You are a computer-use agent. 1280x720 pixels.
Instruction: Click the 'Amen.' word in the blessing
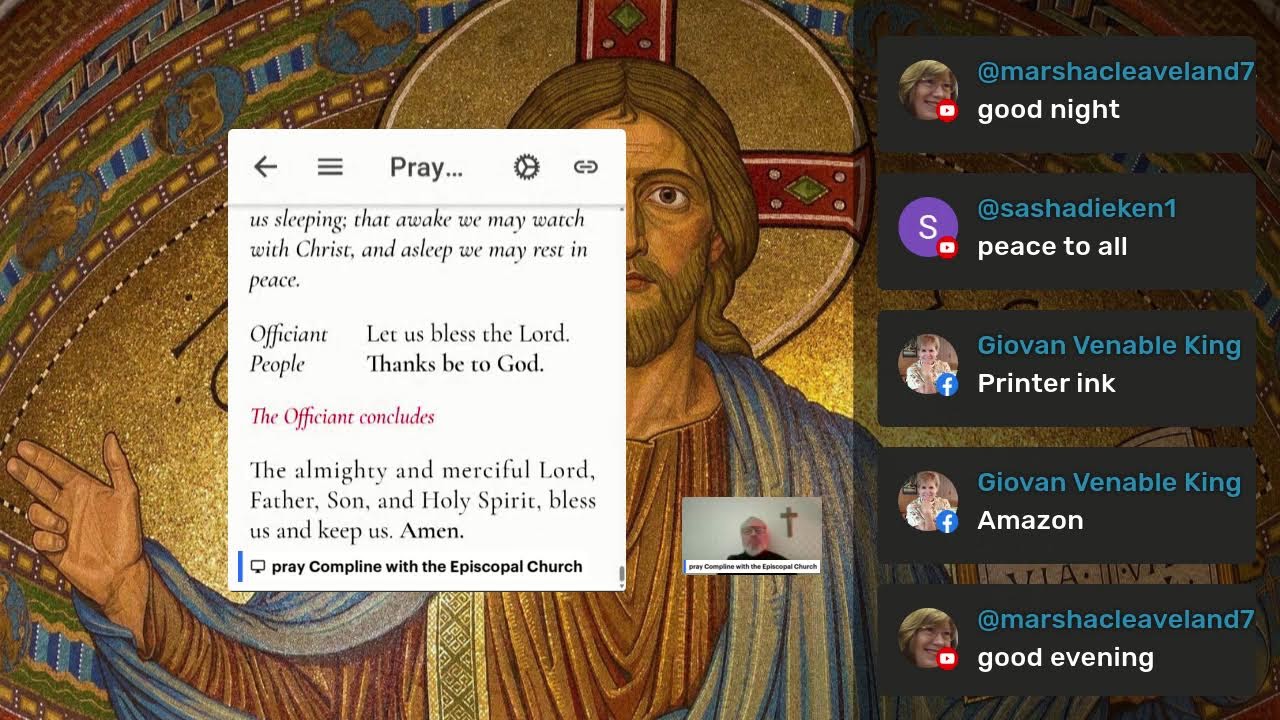click(x=432, y=530)
